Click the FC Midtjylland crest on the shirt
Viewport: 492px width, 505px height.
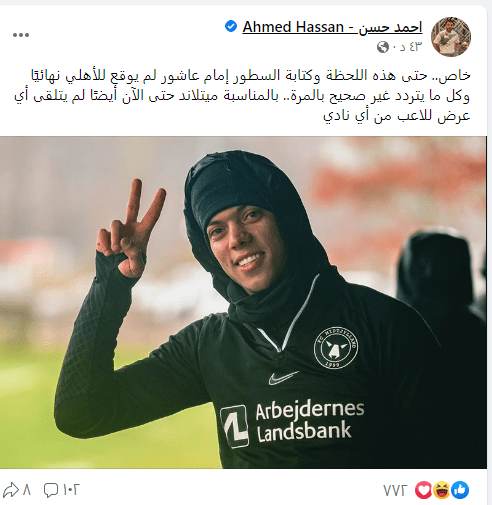(336, 348)
